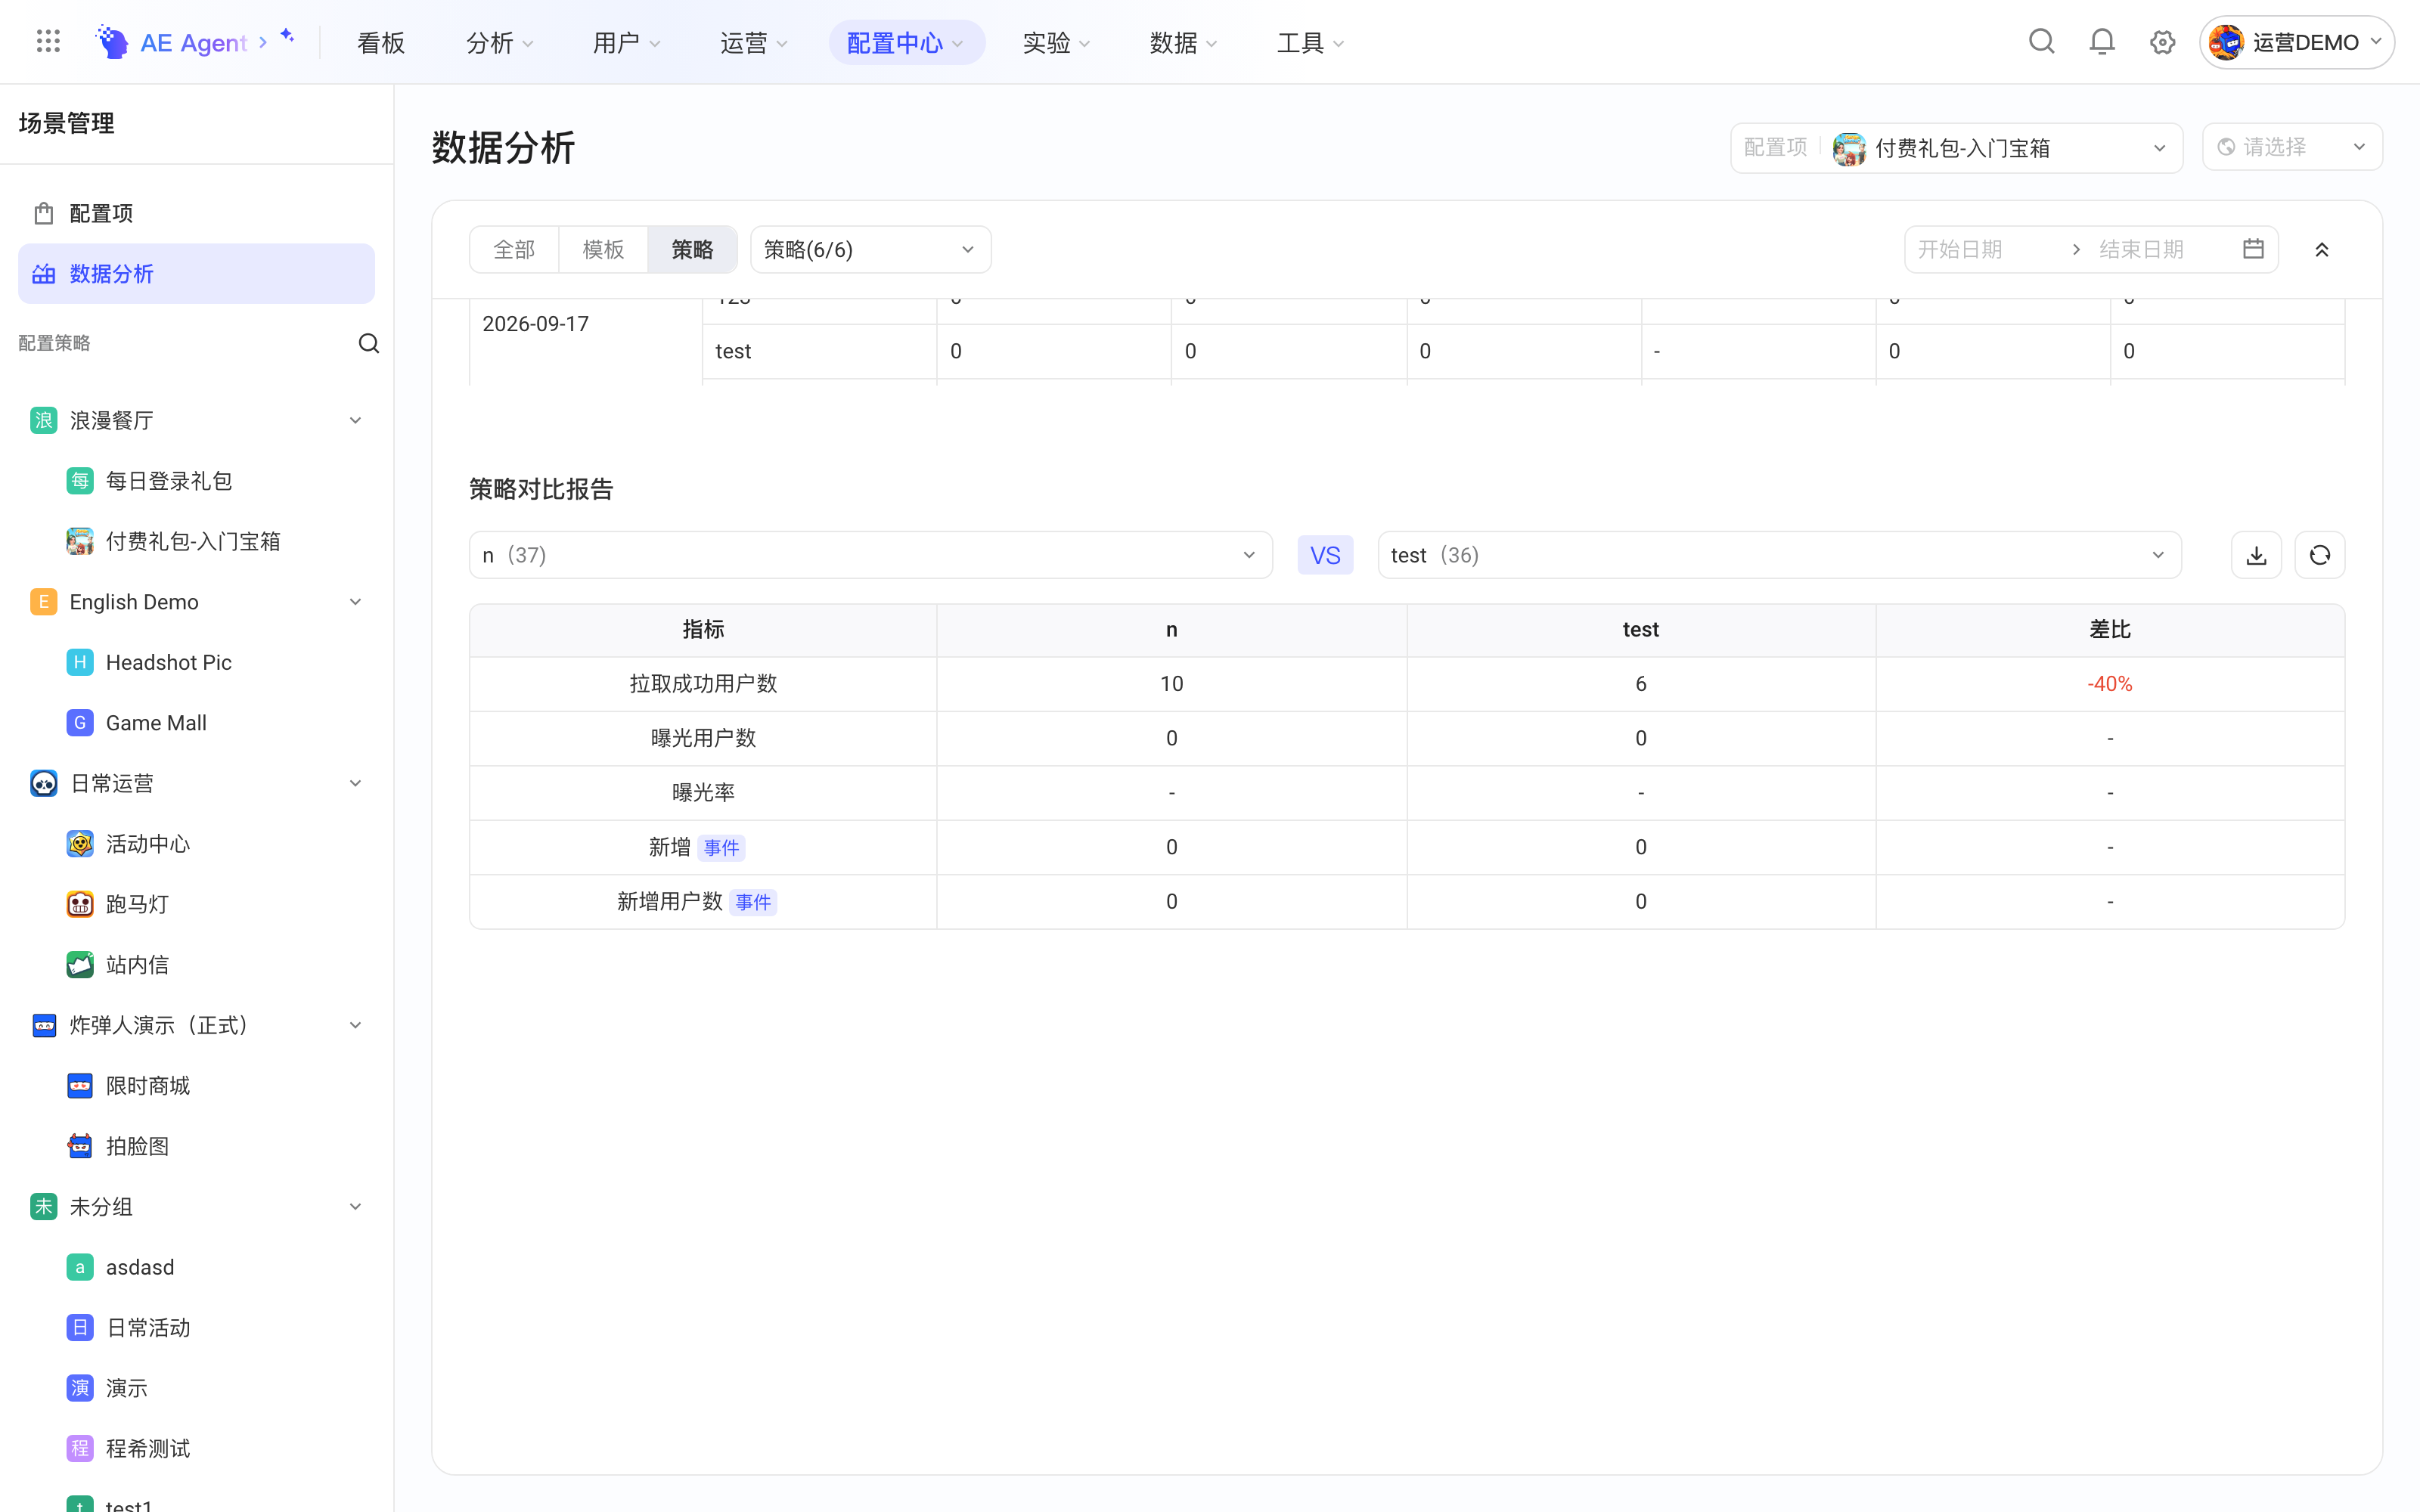Open the 策略(6/6) dropdown
Viewport: 2420px width, 1512px height.
870,249
